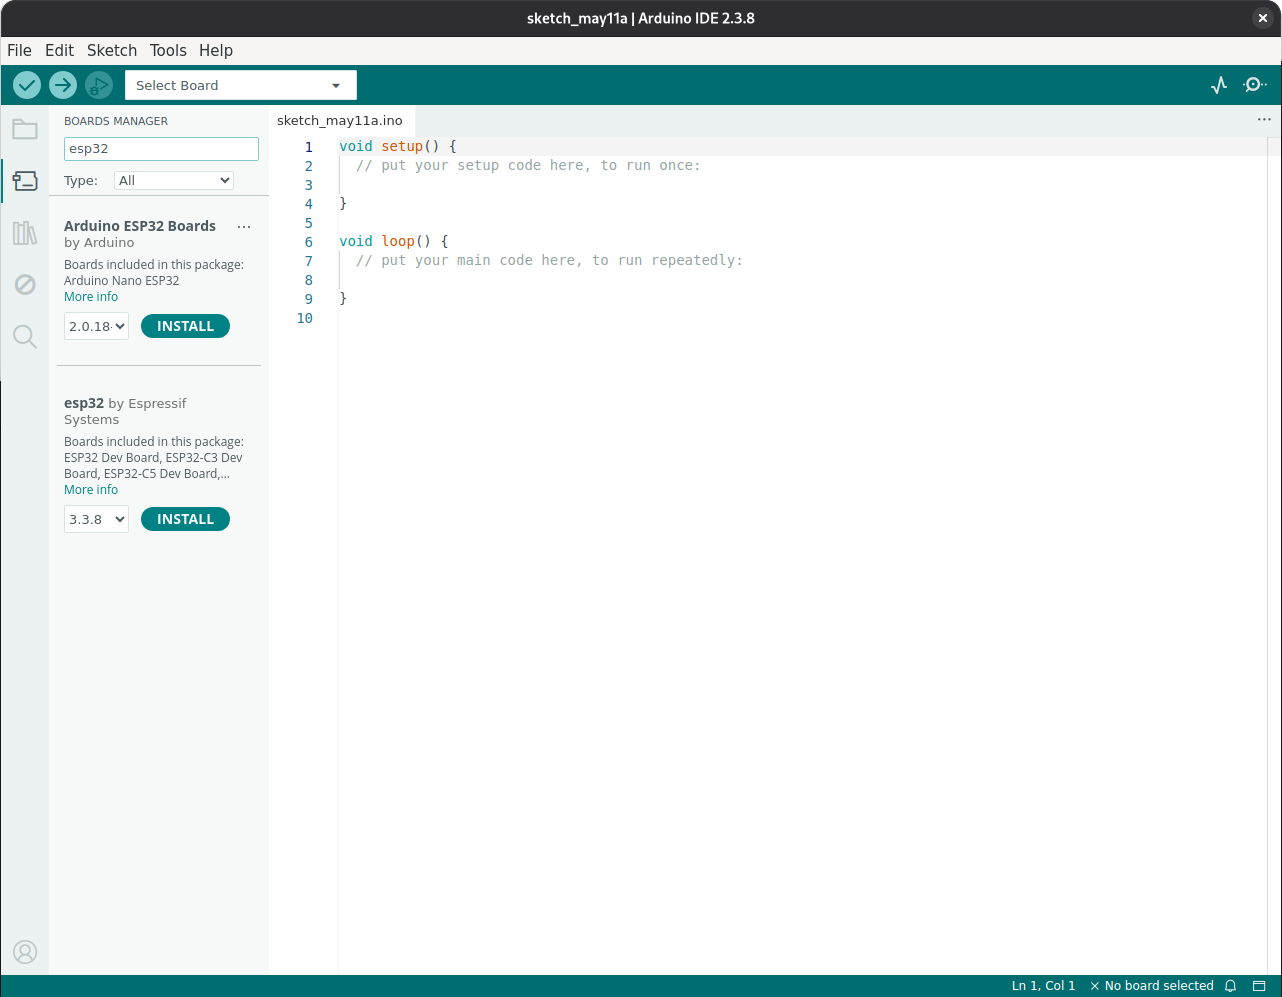Click the 'esp32' Espressif package title
This screenshot has width=1282, height=997.
click(x=84, y=403)
